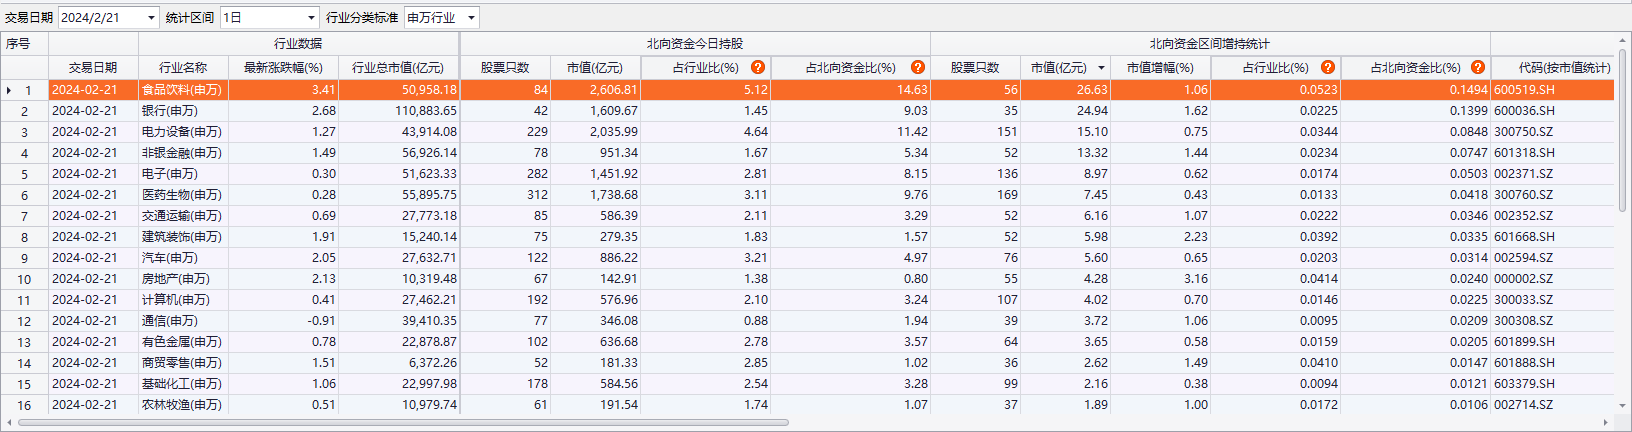Click sort arrow in 区间增持 市值(亿元) header
This screenshot has height=432, width=1632.
point(1101,68)
